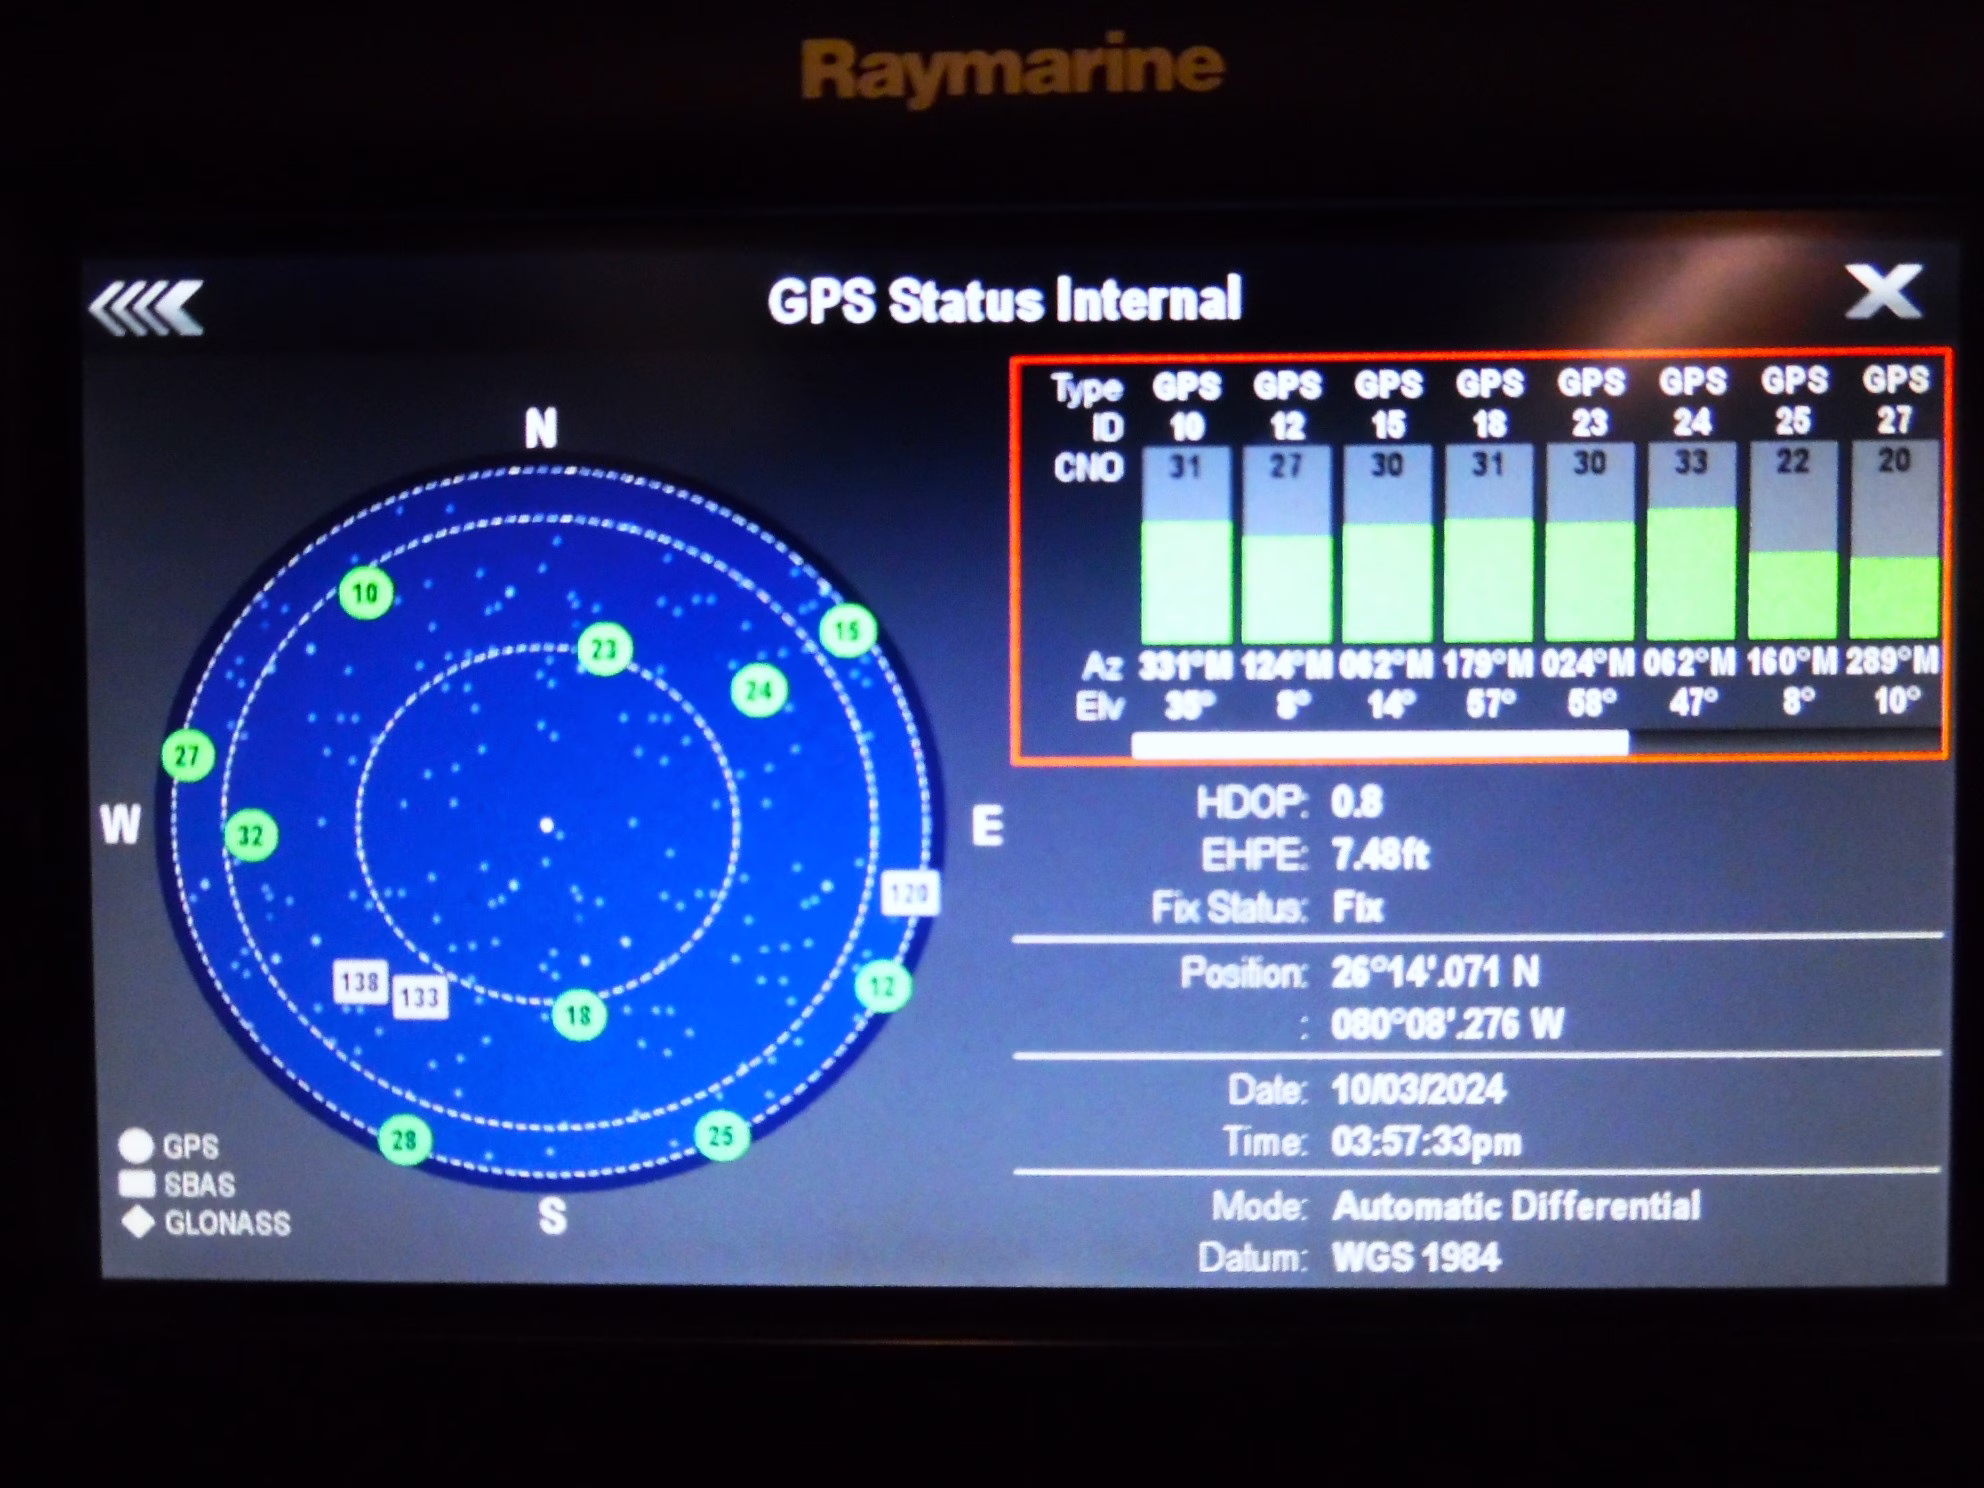Tap the azimuth value 331°M

1187,666
